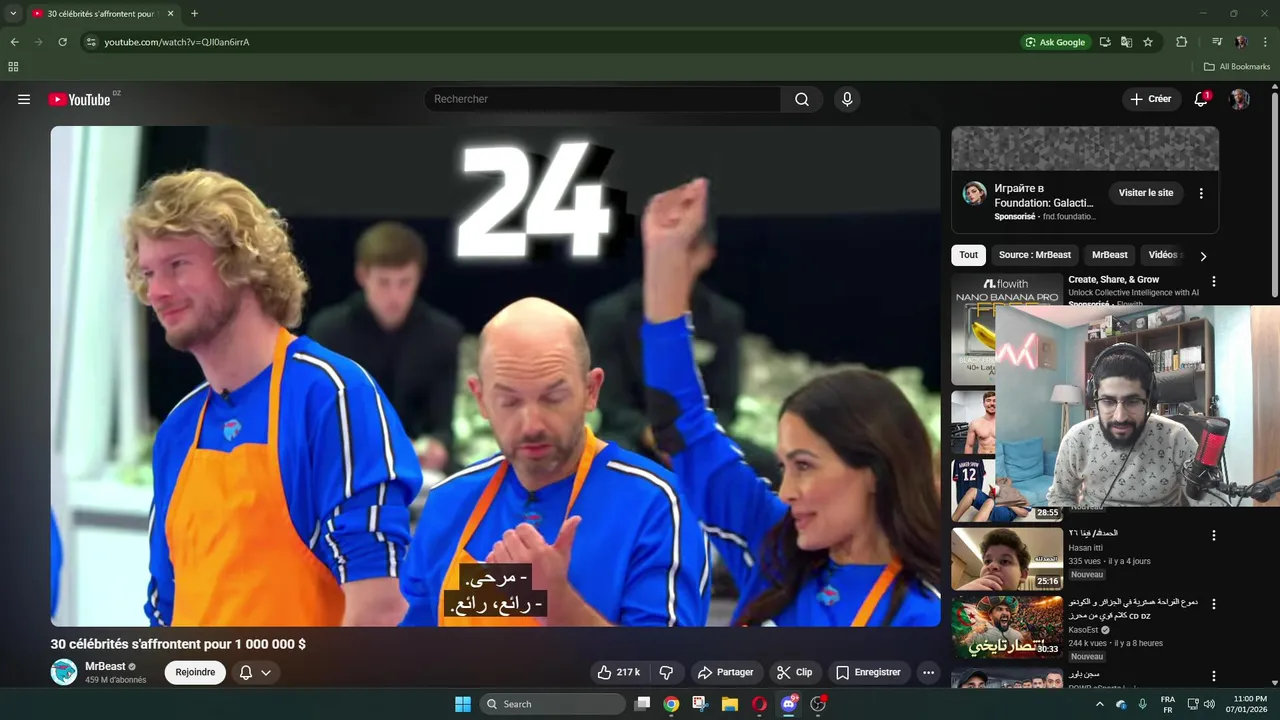Open YouTube notifications bell
This screenshot has height=720, width=1280.
tap(1202, 99)
